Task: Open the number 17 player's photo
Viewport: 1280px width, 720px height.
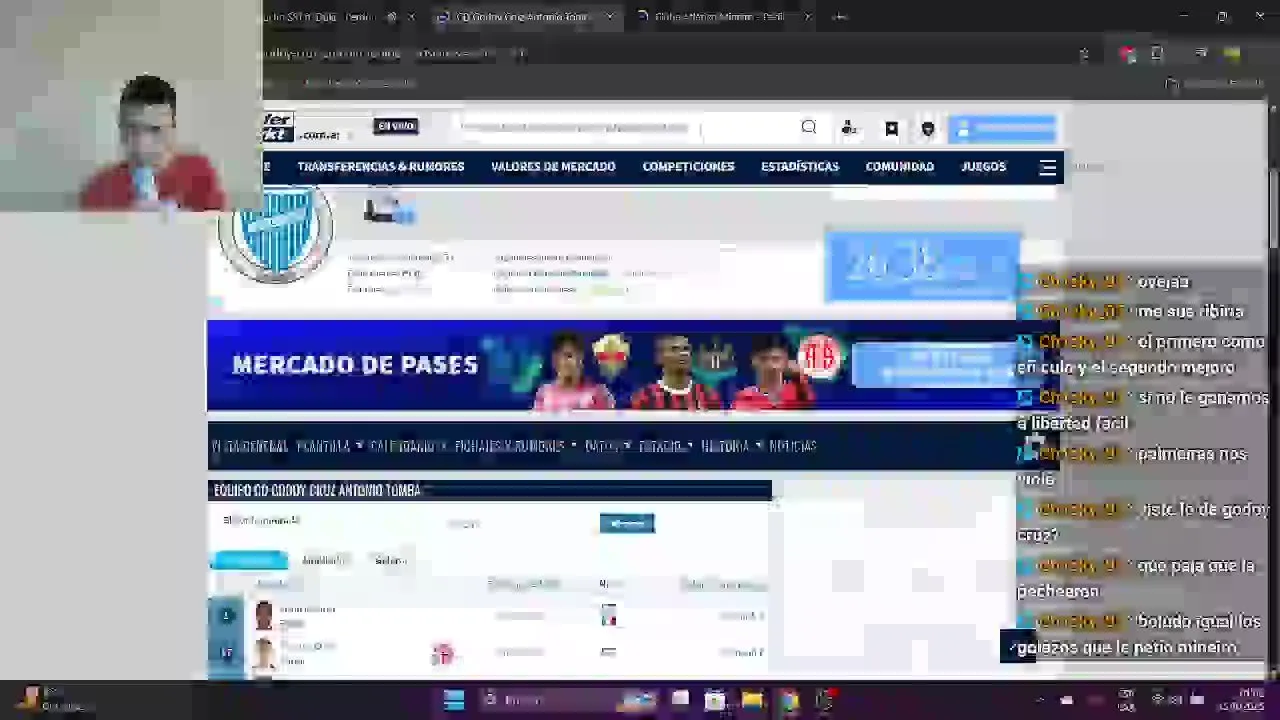Action: 264,654
